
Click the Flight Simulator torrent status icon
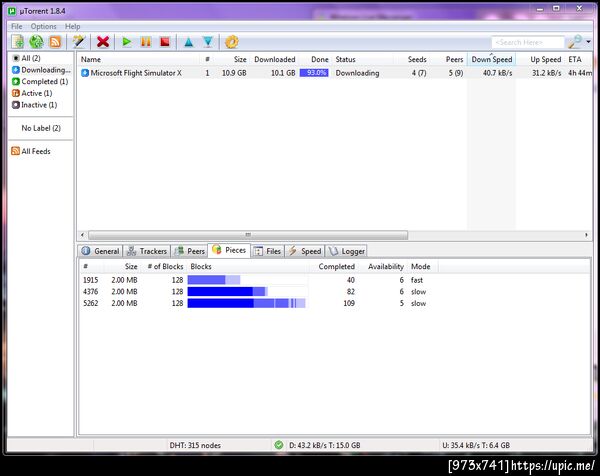click(85, 73)
